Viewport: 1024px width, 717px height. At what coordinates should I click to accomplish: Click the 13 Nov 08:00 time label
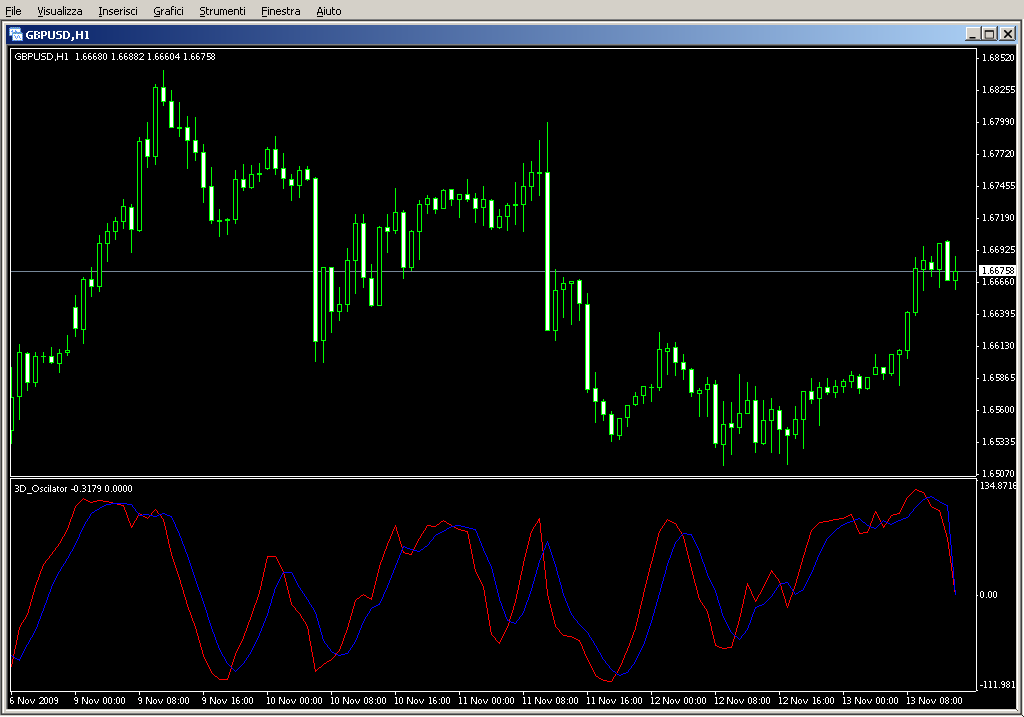click(x=934, y=700)
